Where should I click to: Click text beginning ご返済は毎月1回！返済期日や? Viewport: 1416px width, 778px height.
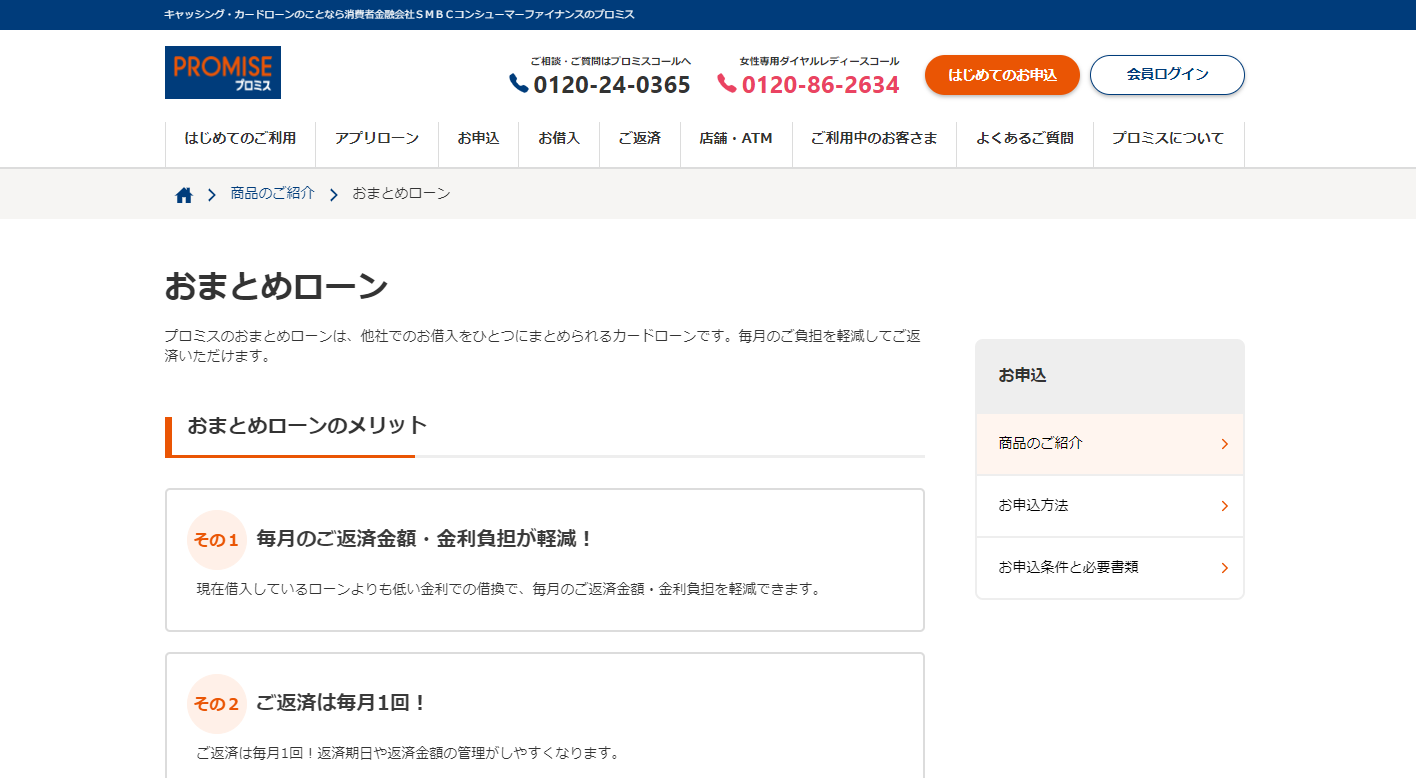tap(408, 753)
